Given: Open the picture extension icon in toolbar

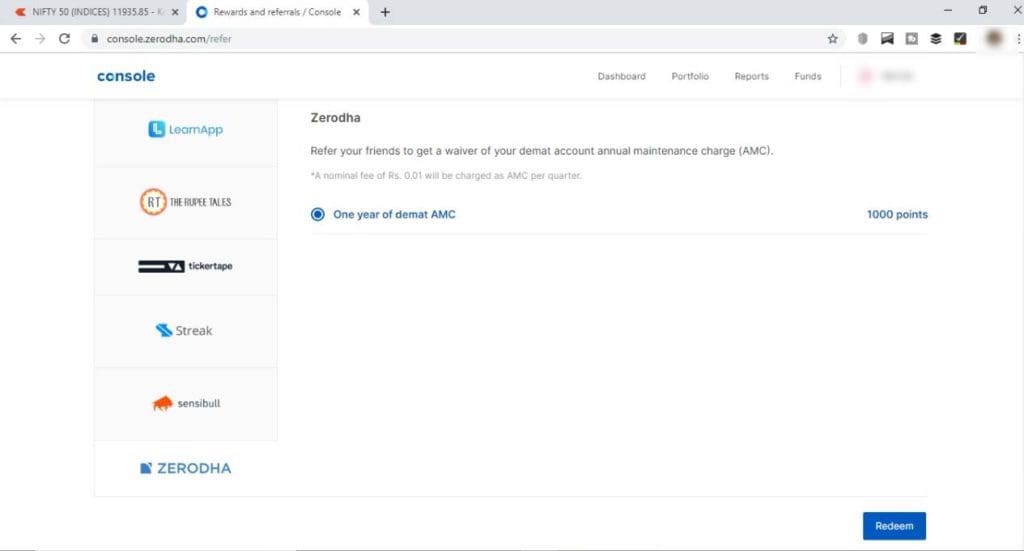Looking at the screenshot, I should coord(887,39).
